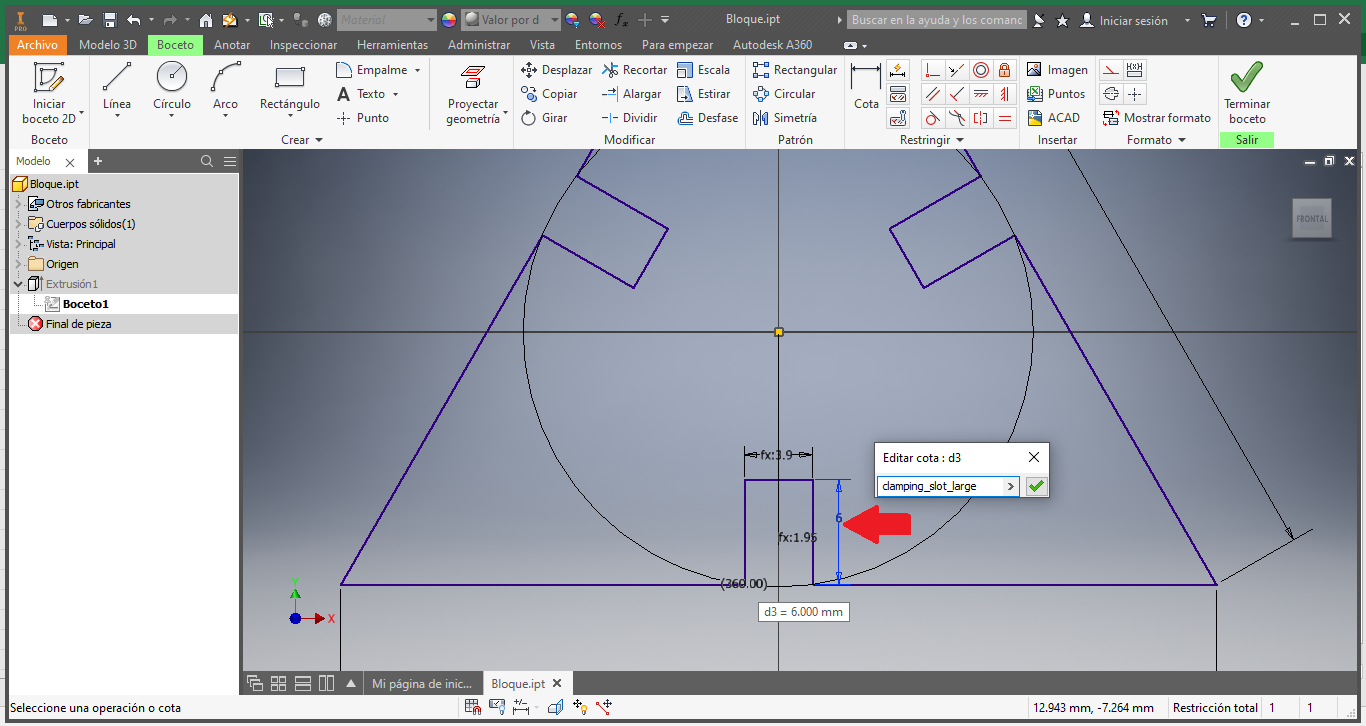The width and height of the screenshot is (1366, 726).
Task: Start the Rectangular pattern tool
Action: pos(795,70)
